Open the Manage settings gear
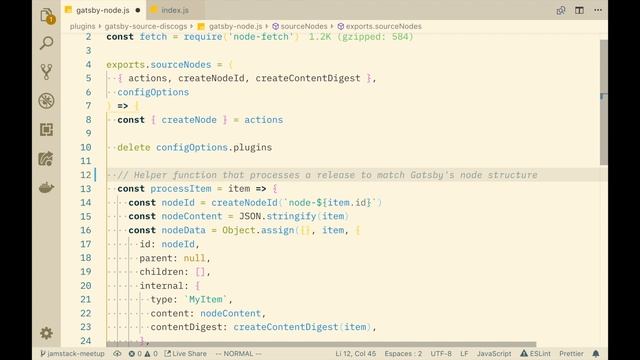Image resolution: width=640 pixels, height=360 pixels. [x=47, y=333]
